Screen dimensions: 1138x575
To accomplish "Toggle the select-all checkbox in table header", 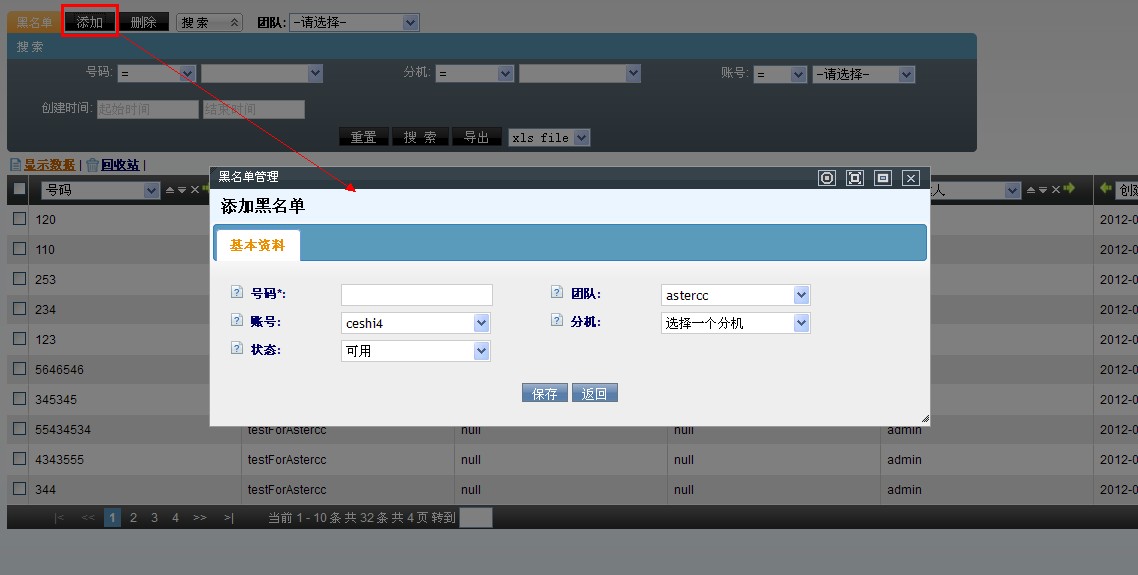I will tap(19, 189).
